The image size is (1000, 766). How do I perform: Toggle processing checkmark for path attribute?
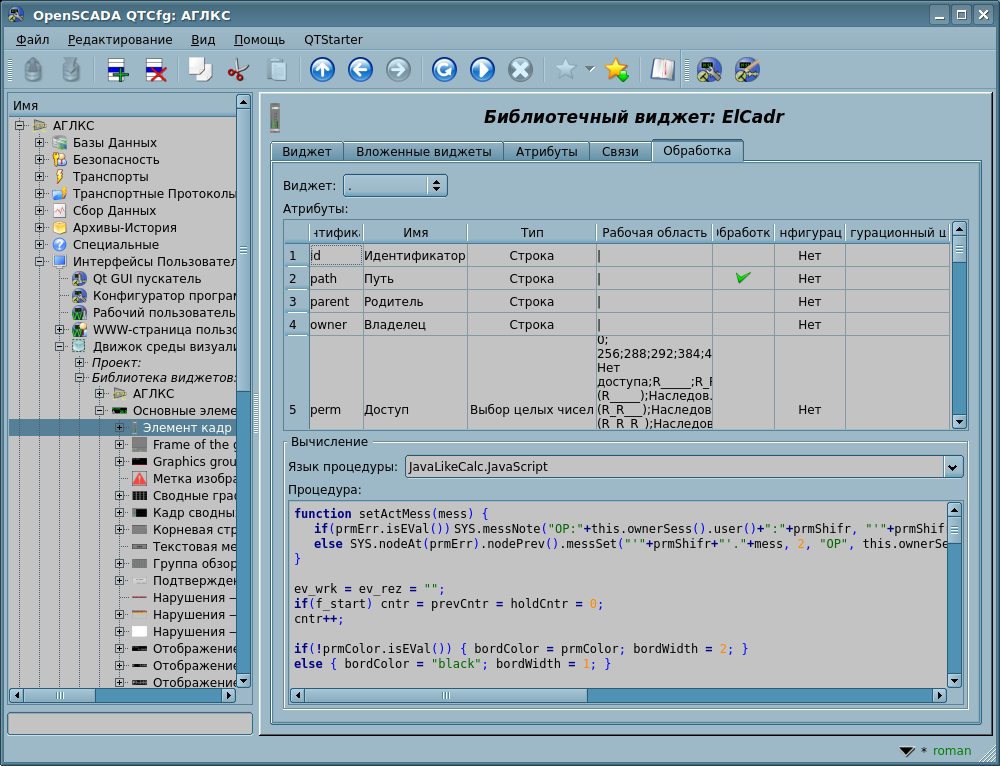tap(742, 278)
